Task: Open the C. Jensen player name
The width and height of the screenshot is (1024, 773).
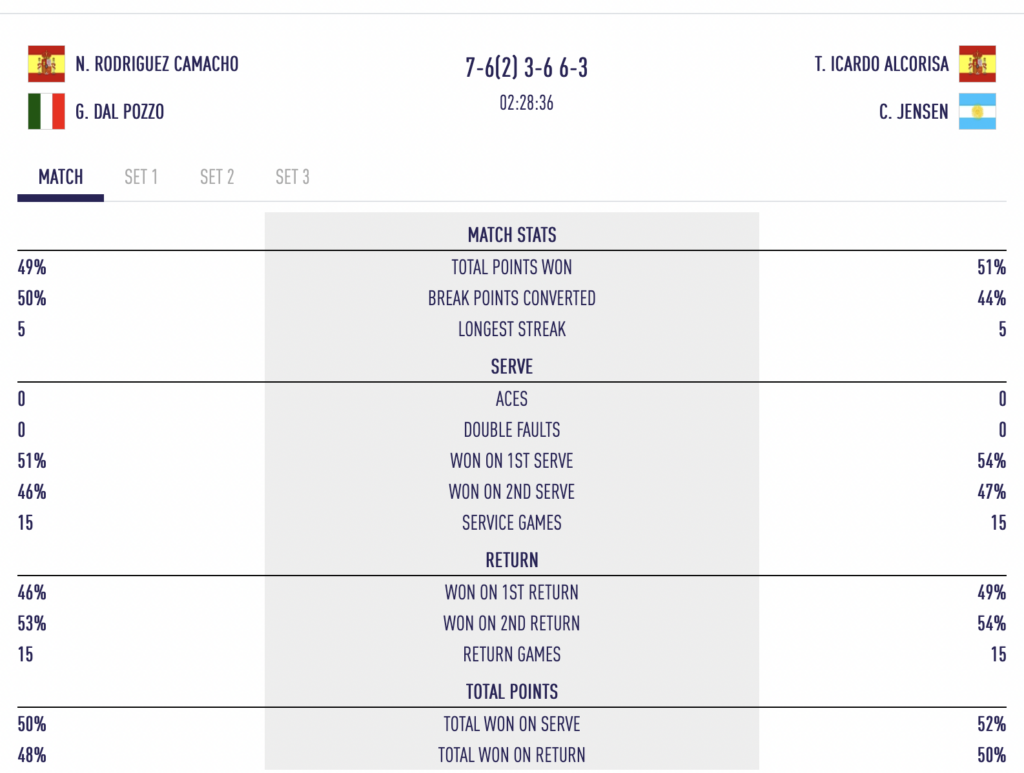Action: (914, 111)
